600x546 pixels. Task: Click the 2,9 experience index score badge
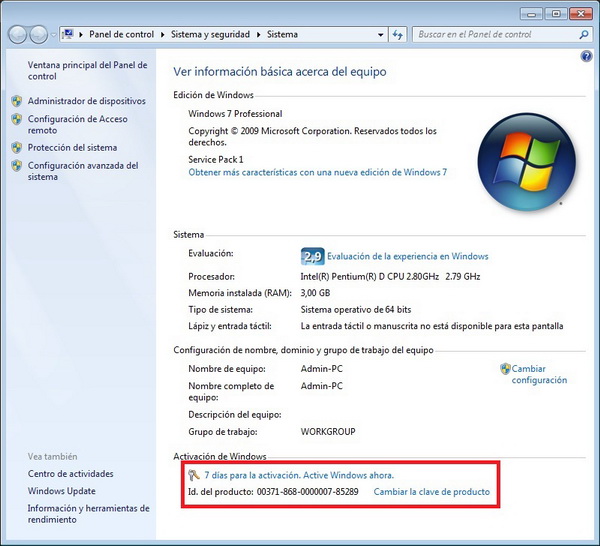click(312, 256)
